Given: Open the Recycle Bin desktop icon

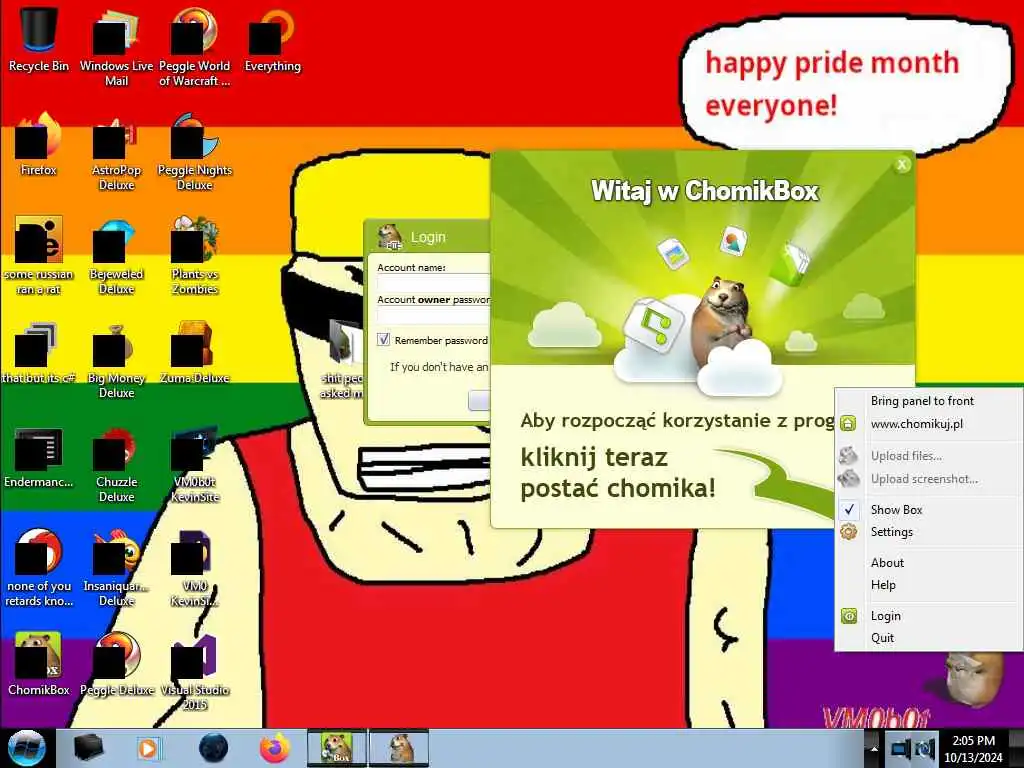Looking at the screenshot, I should pos(39,39).
